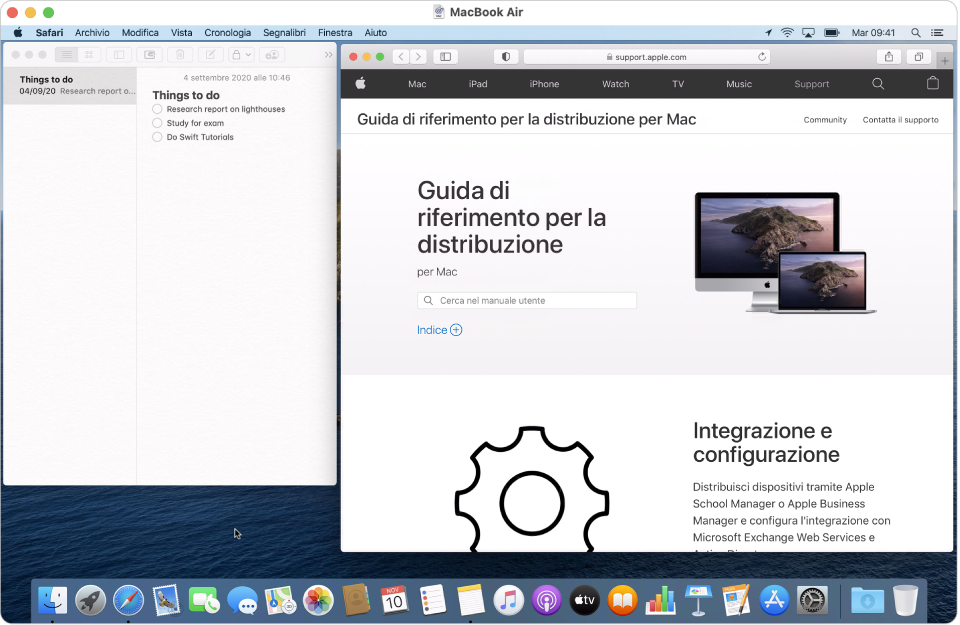Add people to the note with the share icon

(x=272, y=55)
